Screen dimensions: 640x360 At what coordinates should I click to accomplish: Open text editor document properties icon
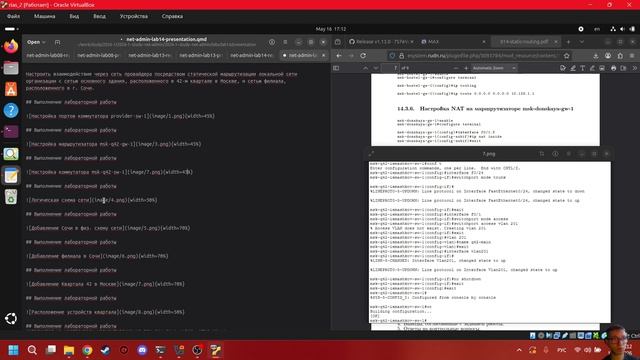(x=272, y=42)
